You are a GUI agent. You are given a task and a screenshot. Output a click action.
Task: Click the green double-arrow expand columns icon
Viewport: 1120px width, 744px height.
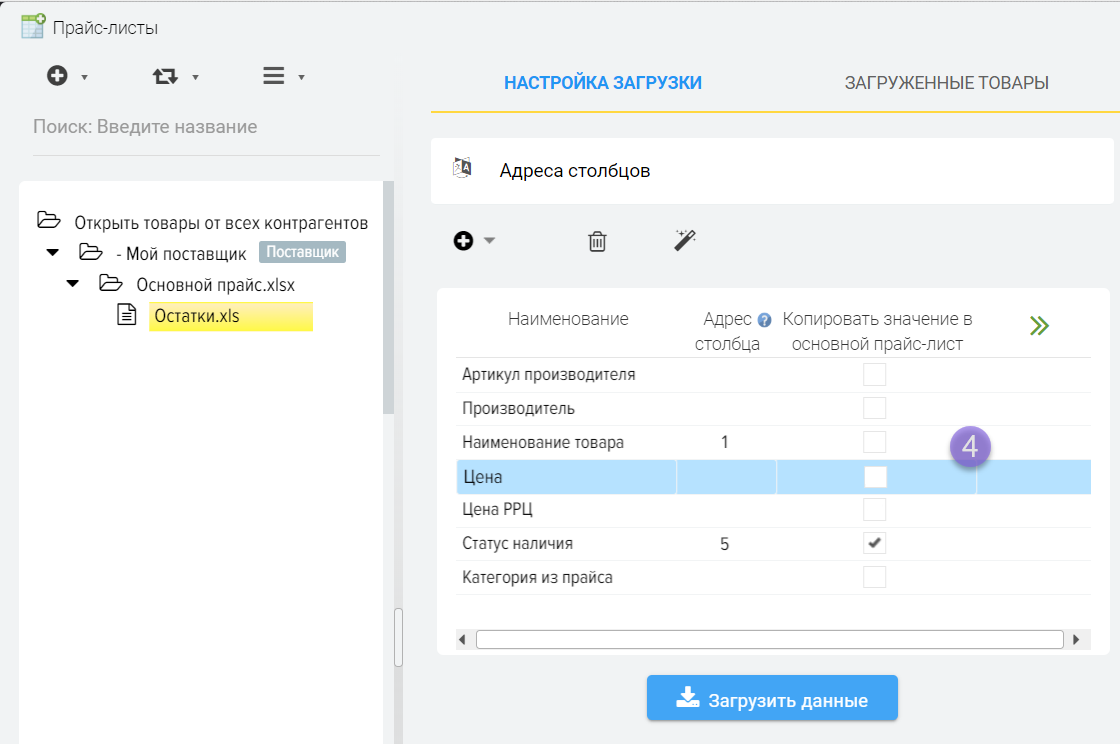tap(1039, 325)
